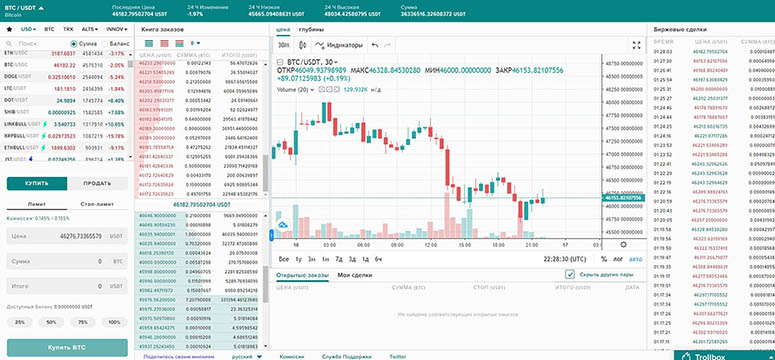Show only buy orders in order book

point(149,44)
